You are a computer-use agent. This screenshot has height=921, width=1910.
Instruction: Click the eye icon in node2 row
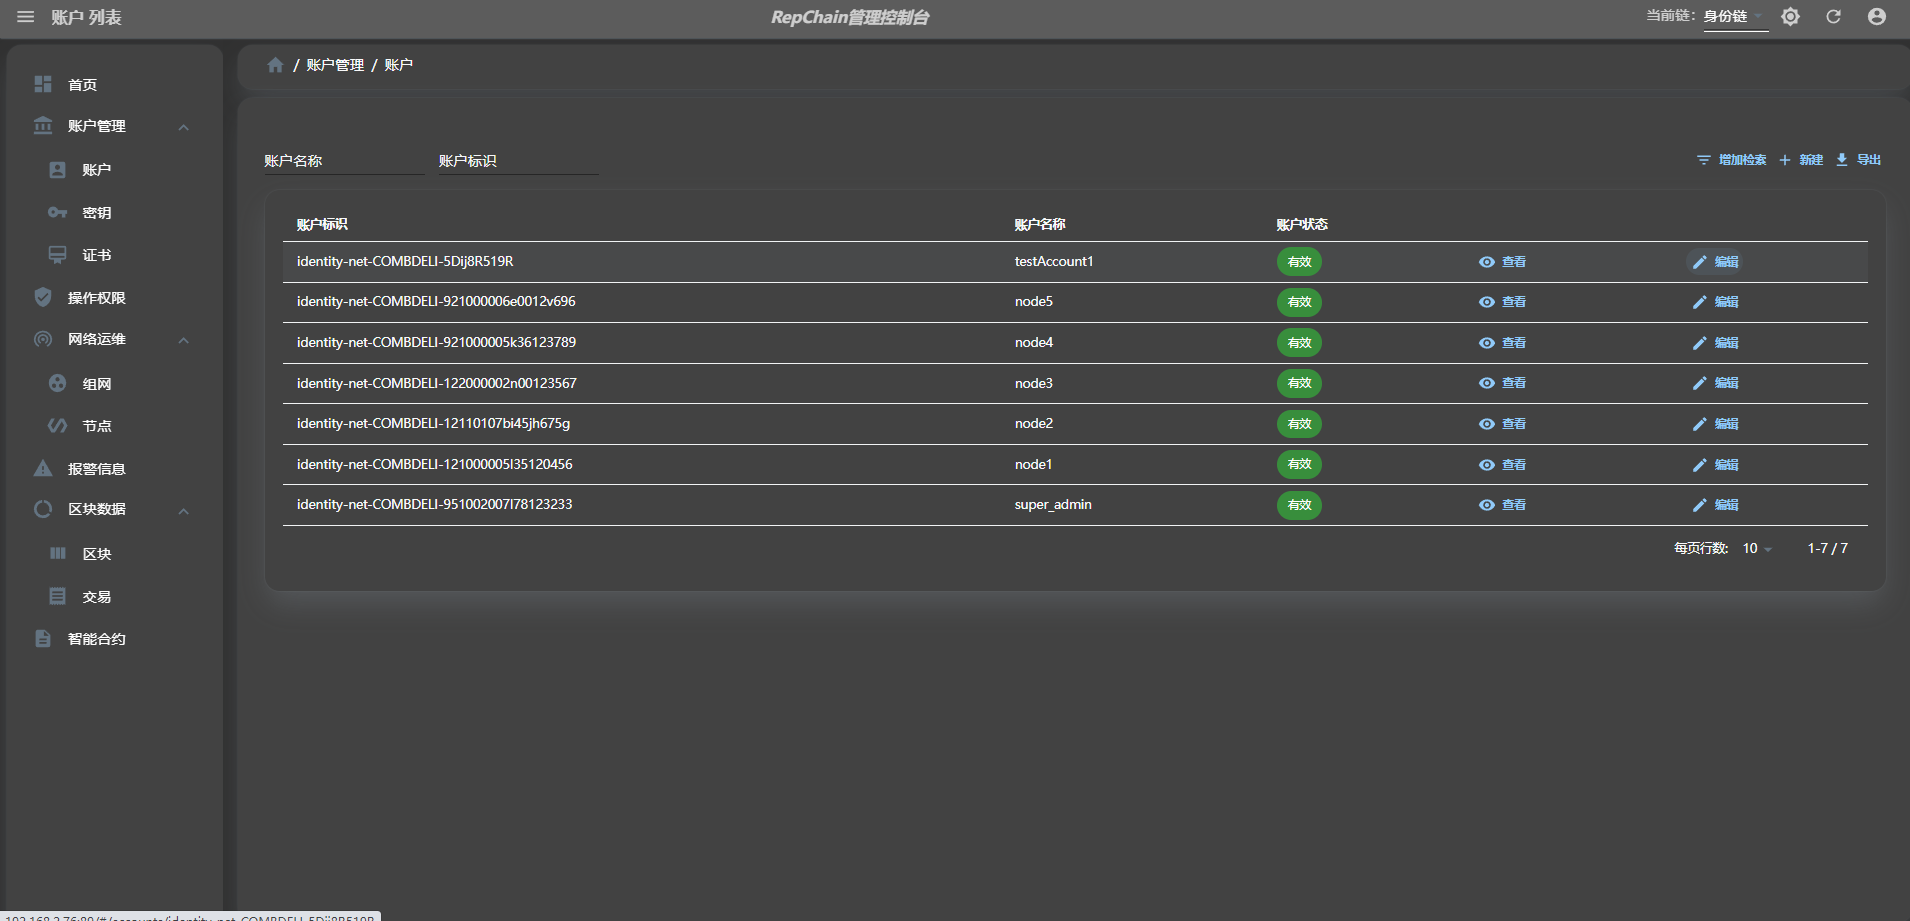(x=1487, y=424)
